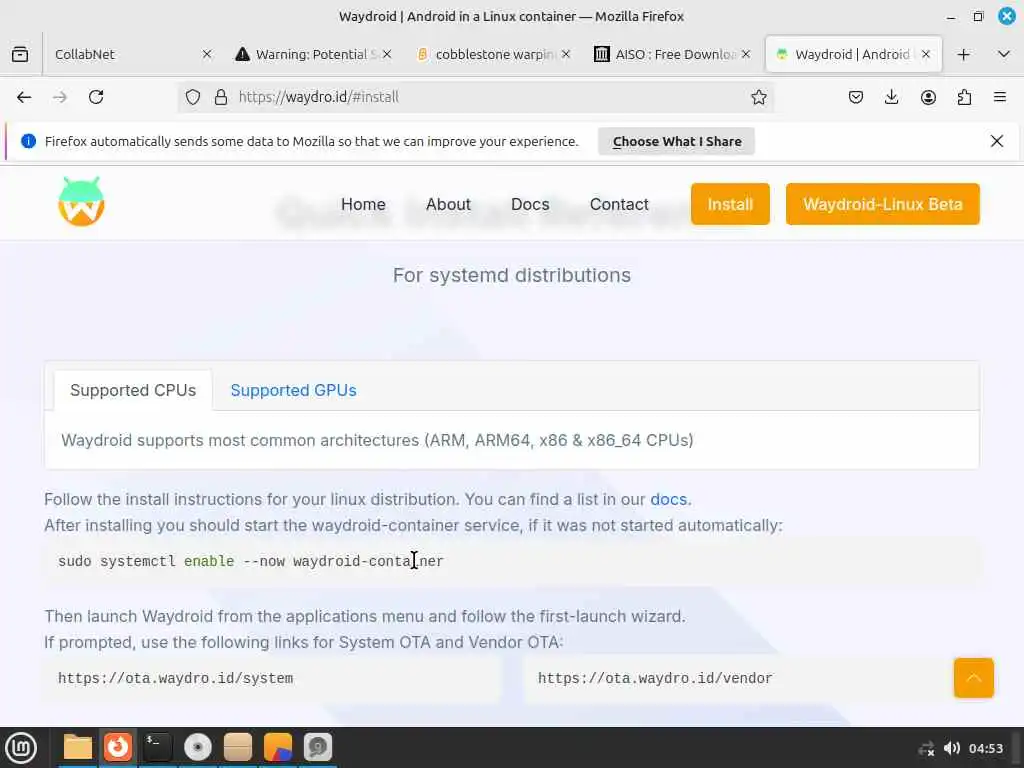Open the gray disk utility taskbar icon
The width and height of the screenshot is (1024, 768).
(x=318, y=748)
